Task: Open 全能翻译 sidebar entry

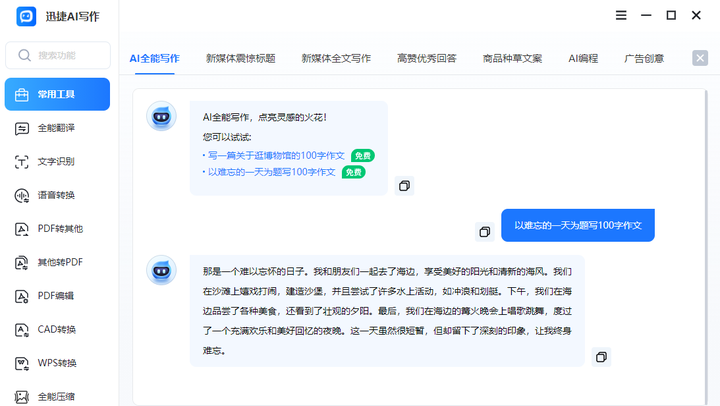Action: coord(57,128)
